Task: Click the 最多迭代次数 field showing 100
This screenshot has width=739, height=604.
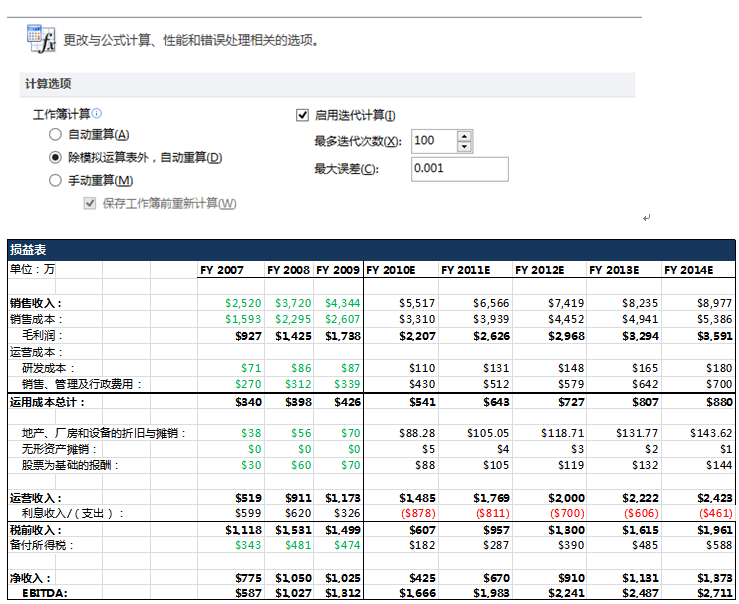Action: tap(432, 141)
